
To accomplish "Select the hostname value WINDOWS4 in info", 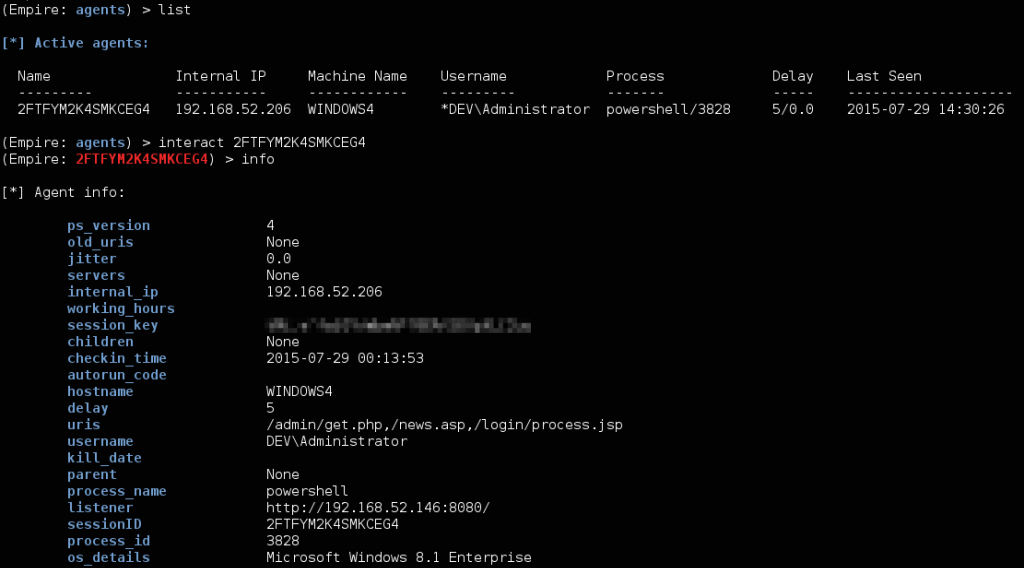I will (299, 391).
